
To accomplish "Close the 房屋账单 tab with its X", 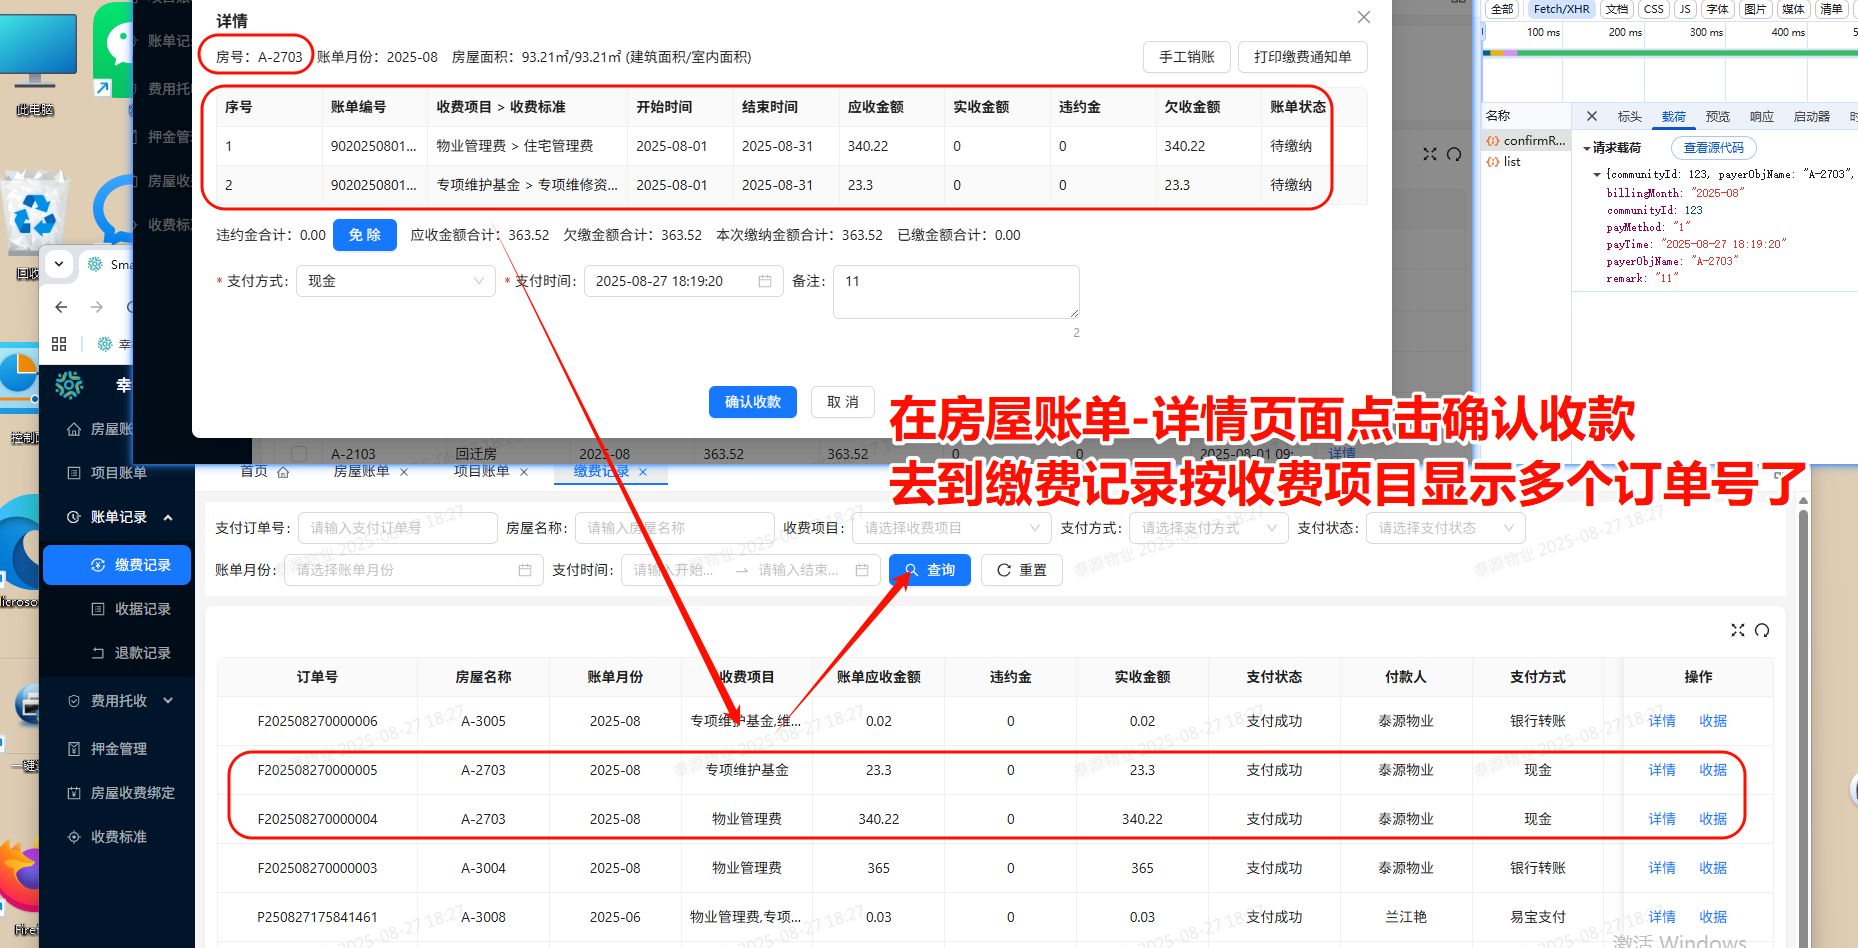I will (404, 472).
